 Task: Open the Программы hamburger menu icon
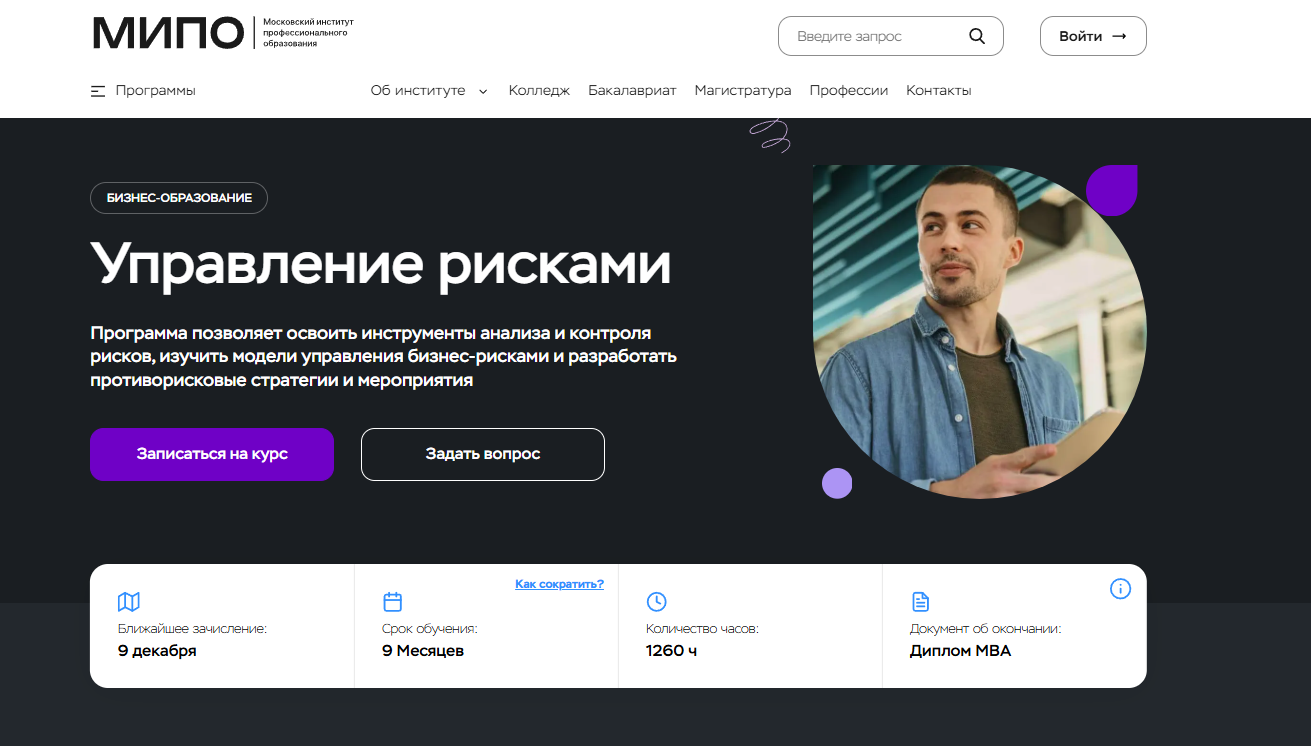(98, 91)
